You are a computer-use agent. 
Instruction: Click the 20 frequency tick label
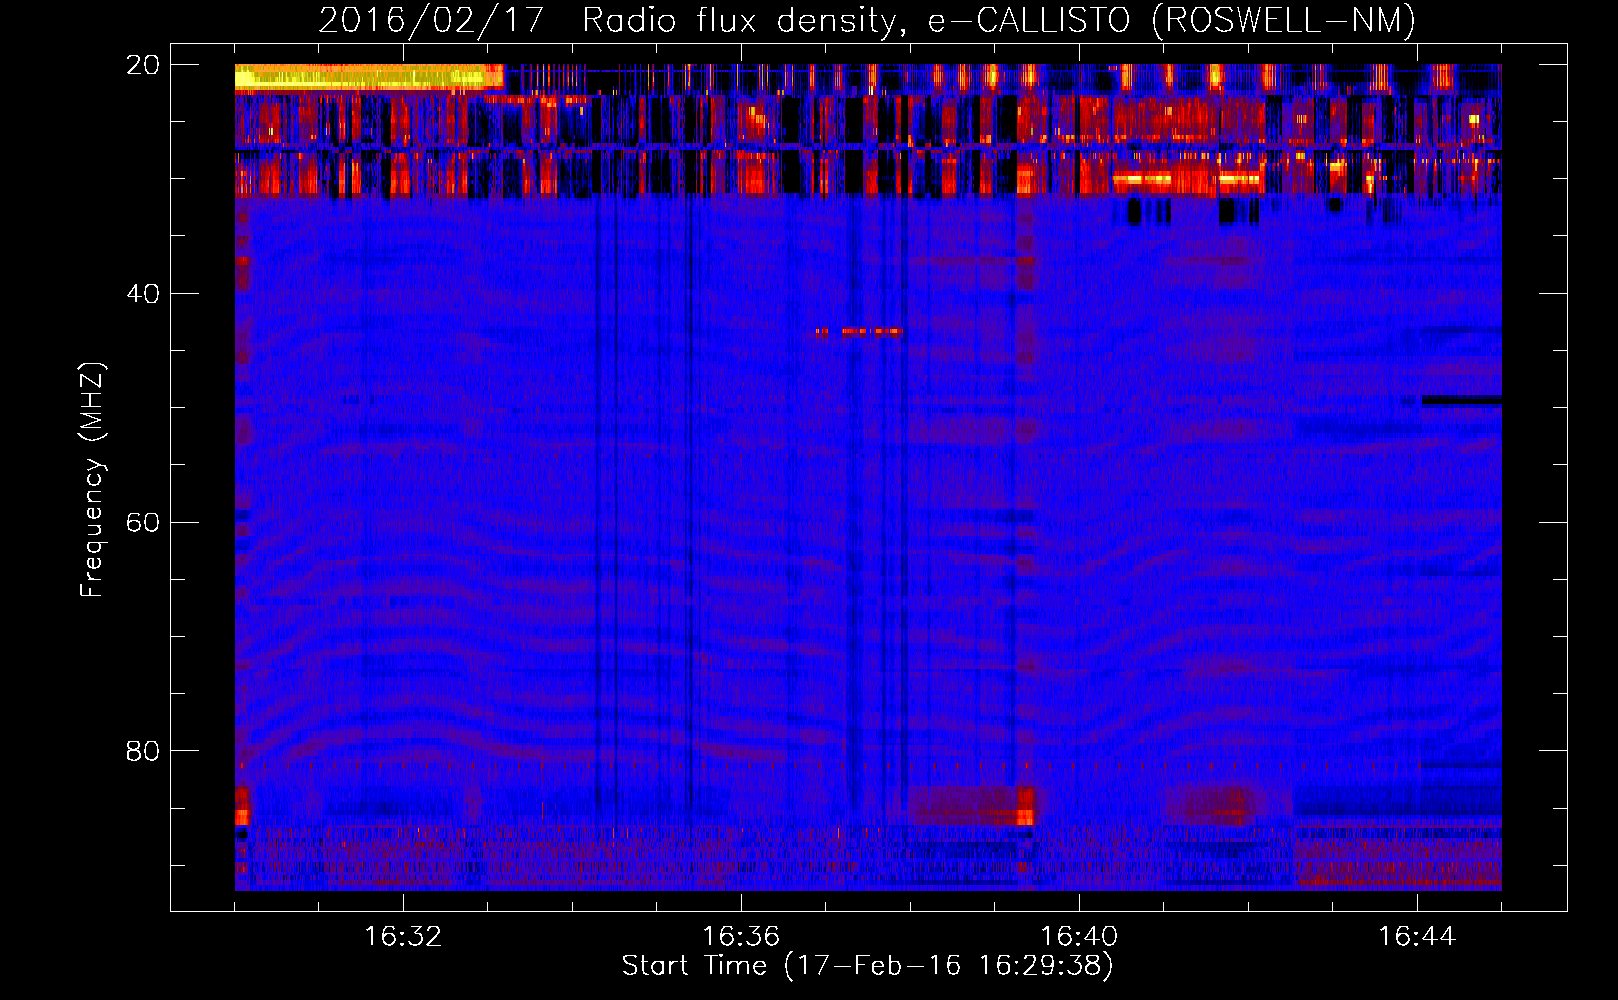[142, 65]
